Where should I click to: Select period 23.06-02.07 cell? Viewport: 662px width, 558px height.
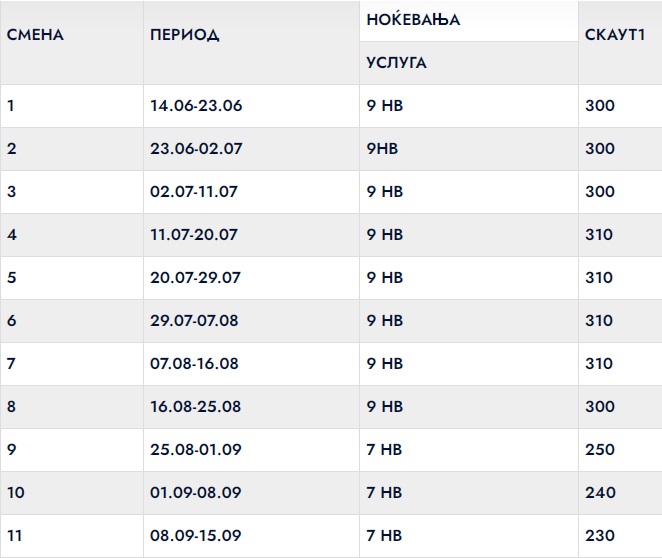coord(196,149)
